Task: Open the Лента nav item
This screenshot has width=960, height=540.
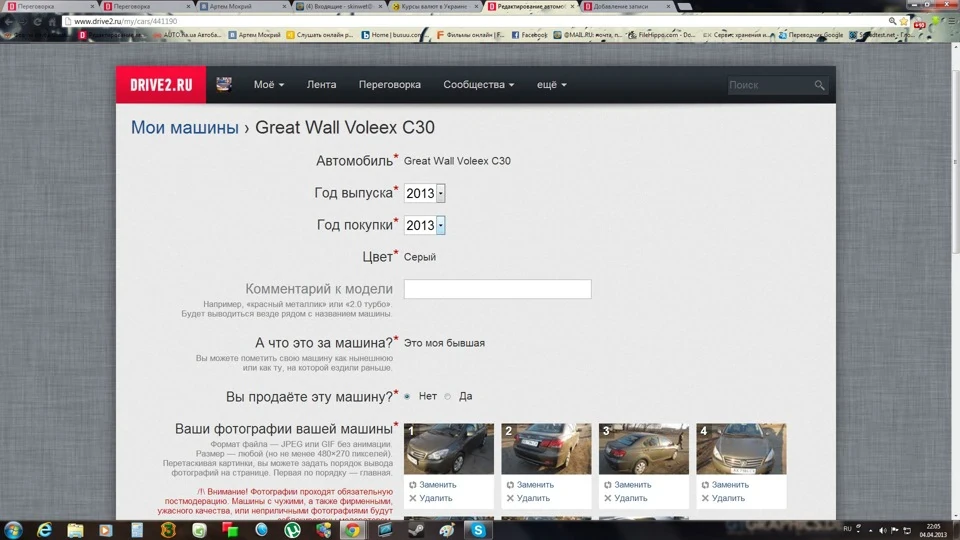Action: click(321, 84)
